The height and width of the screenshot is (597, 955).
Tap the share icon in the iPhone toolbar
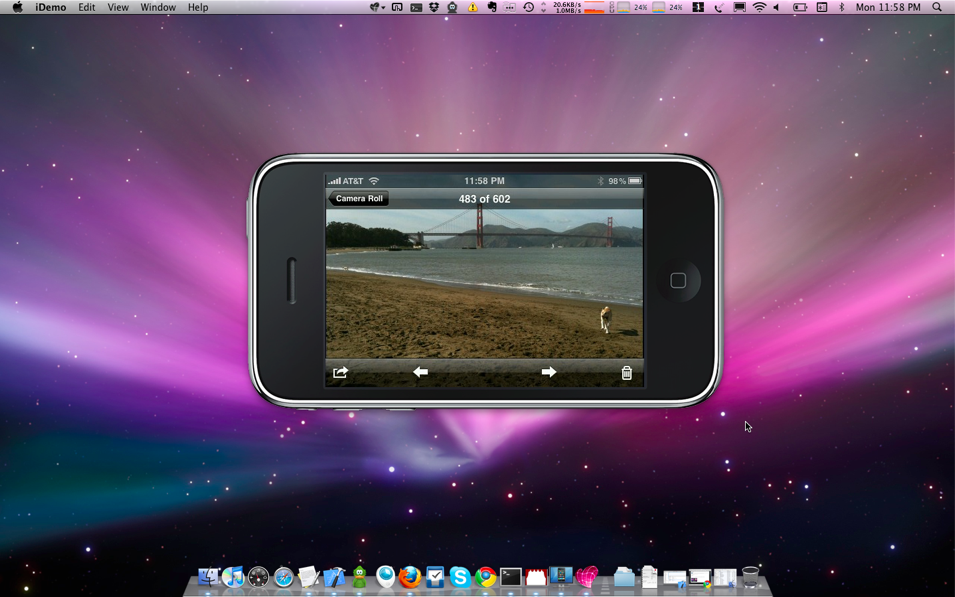[340, 372]
